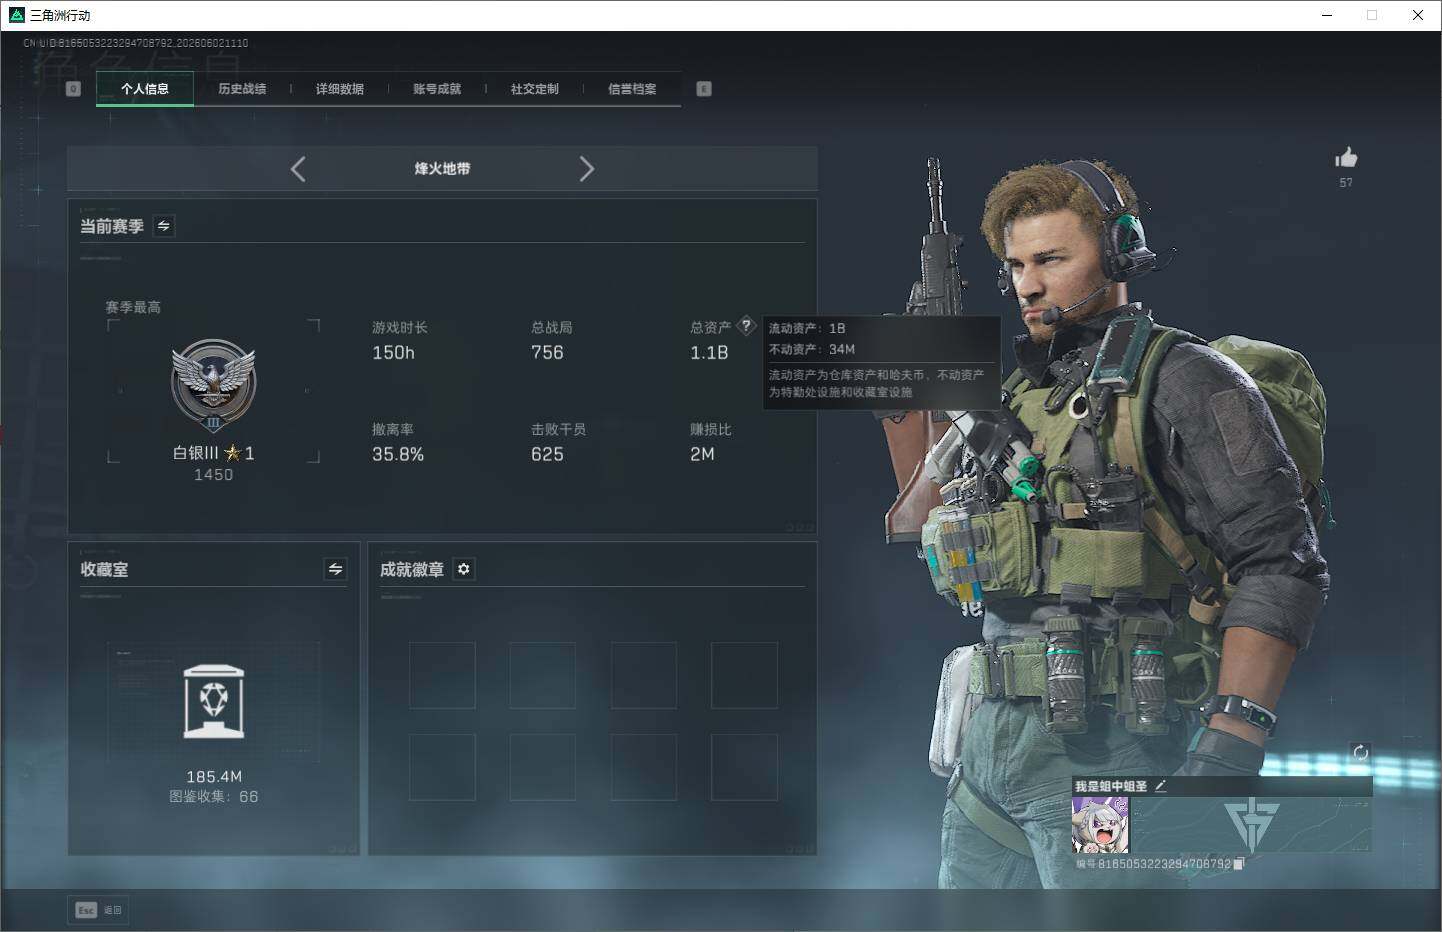The image size is (1442, 932).
Task: View the 信誉档案 tab
Action: (x=632, y=89)
